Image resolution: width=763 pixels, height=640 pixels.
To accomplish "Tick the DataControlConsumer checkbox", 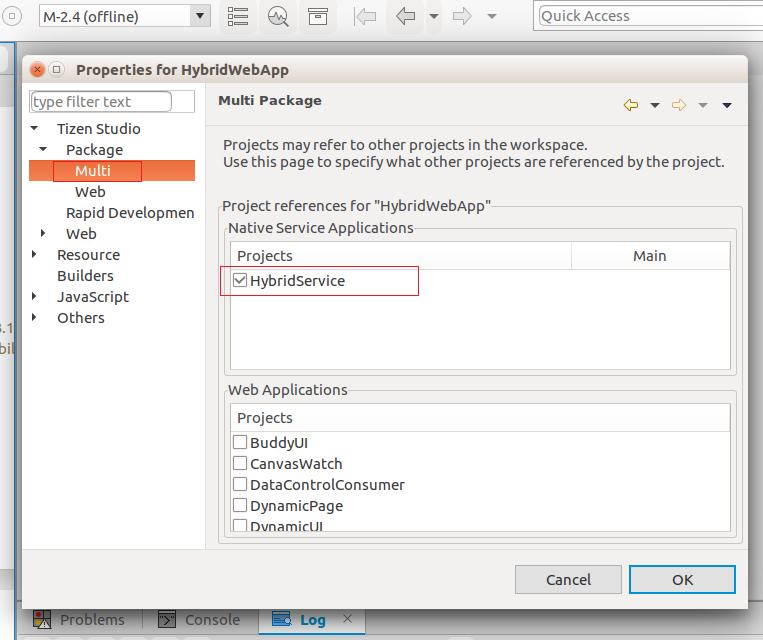I will [x=240, y=484].
